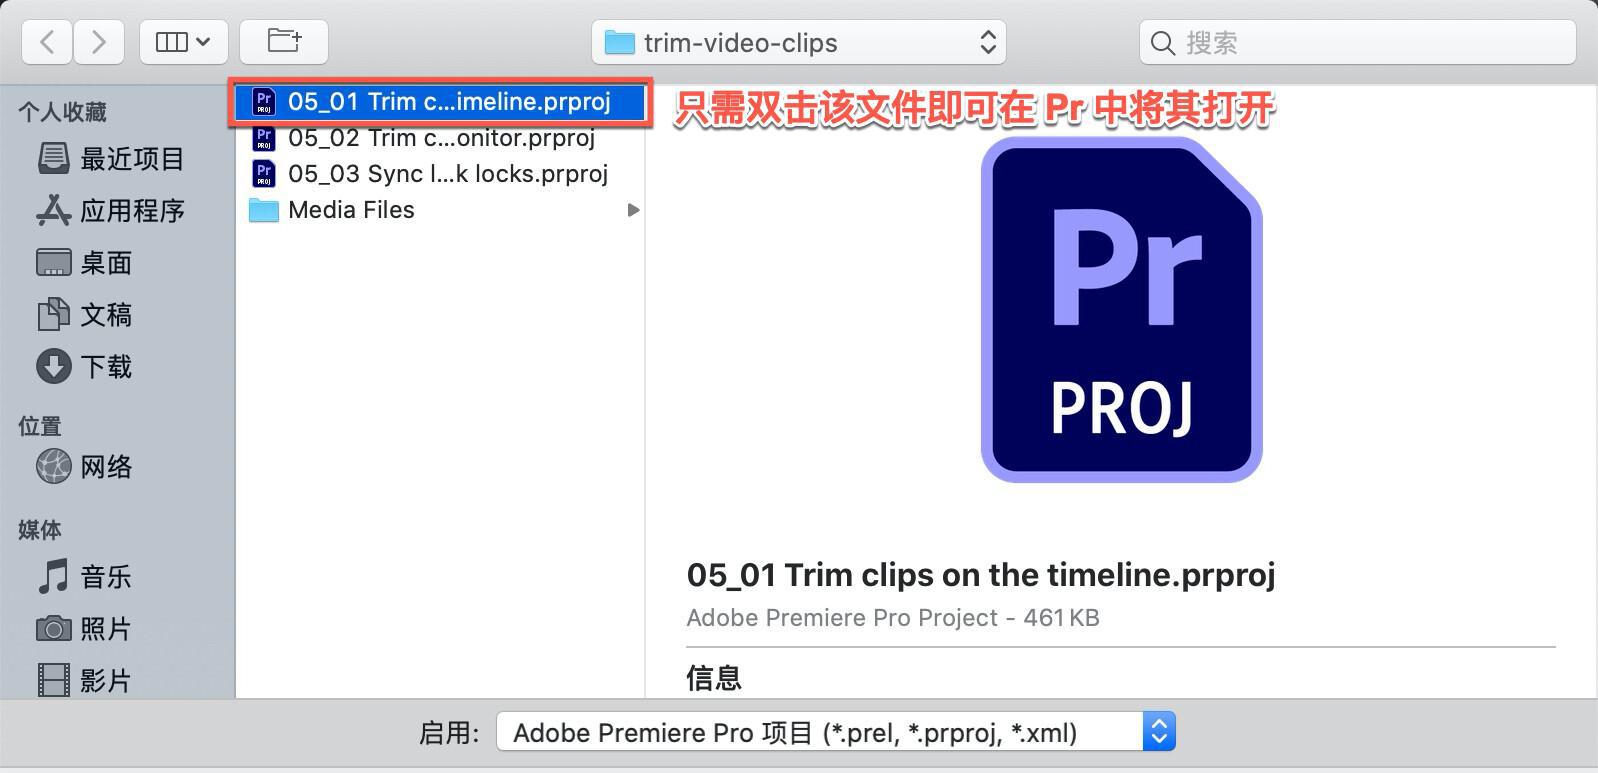Click the Pr icon of the 05_03 file
This screenshot has height=773, width=1598.
point(264,174)
